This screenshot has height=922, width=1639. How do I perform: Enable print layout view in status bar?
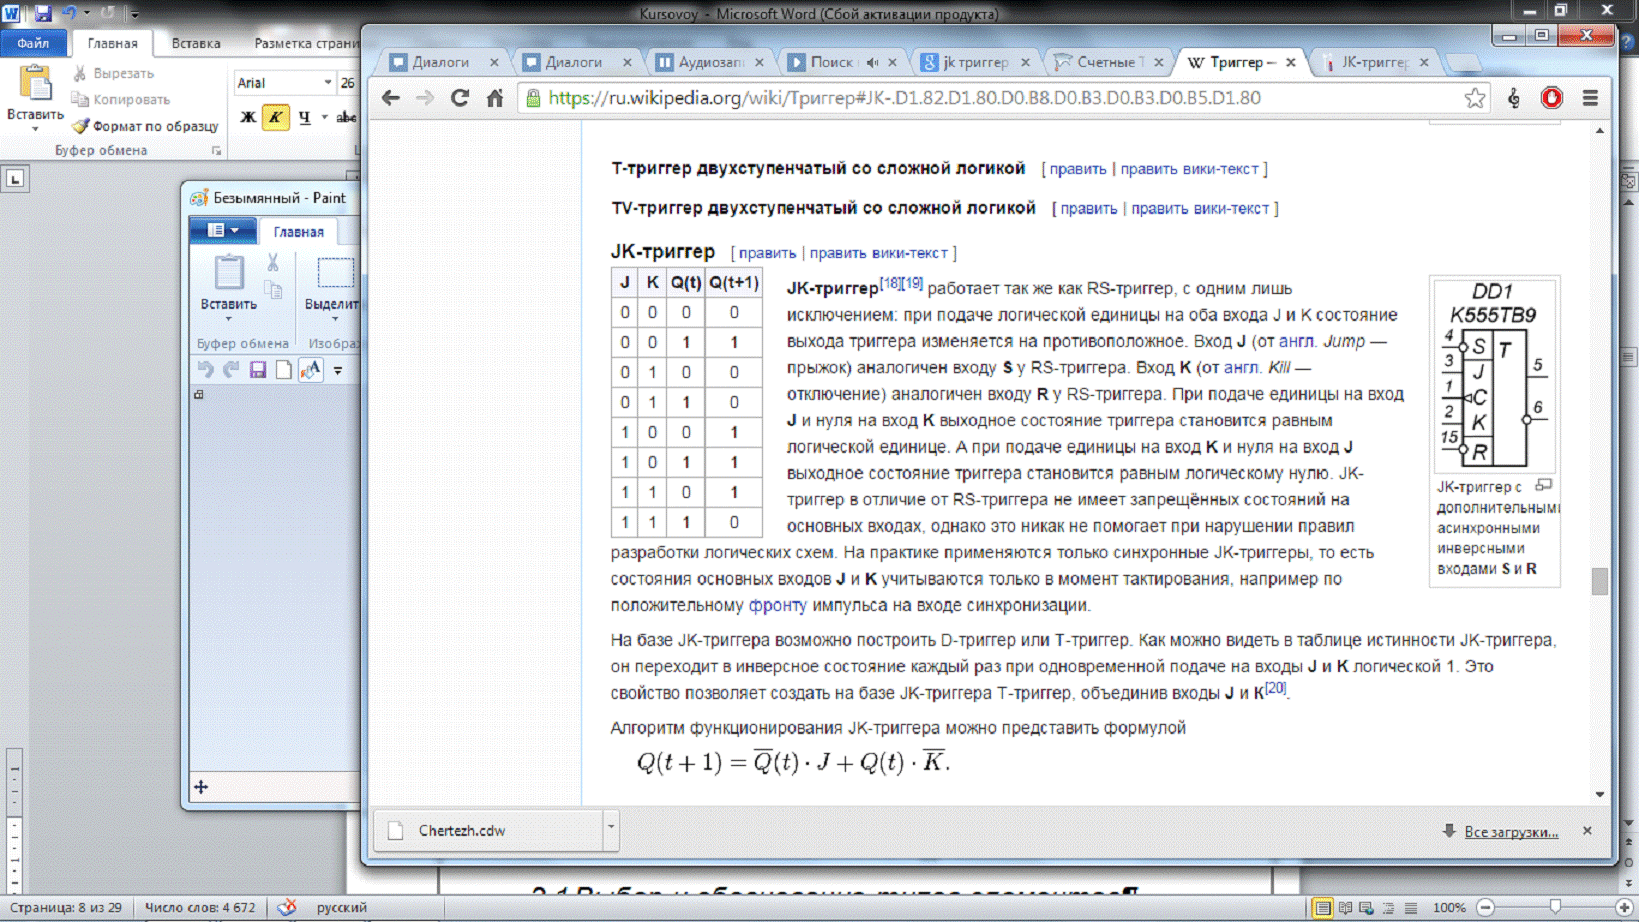(x=1322, y=908)
